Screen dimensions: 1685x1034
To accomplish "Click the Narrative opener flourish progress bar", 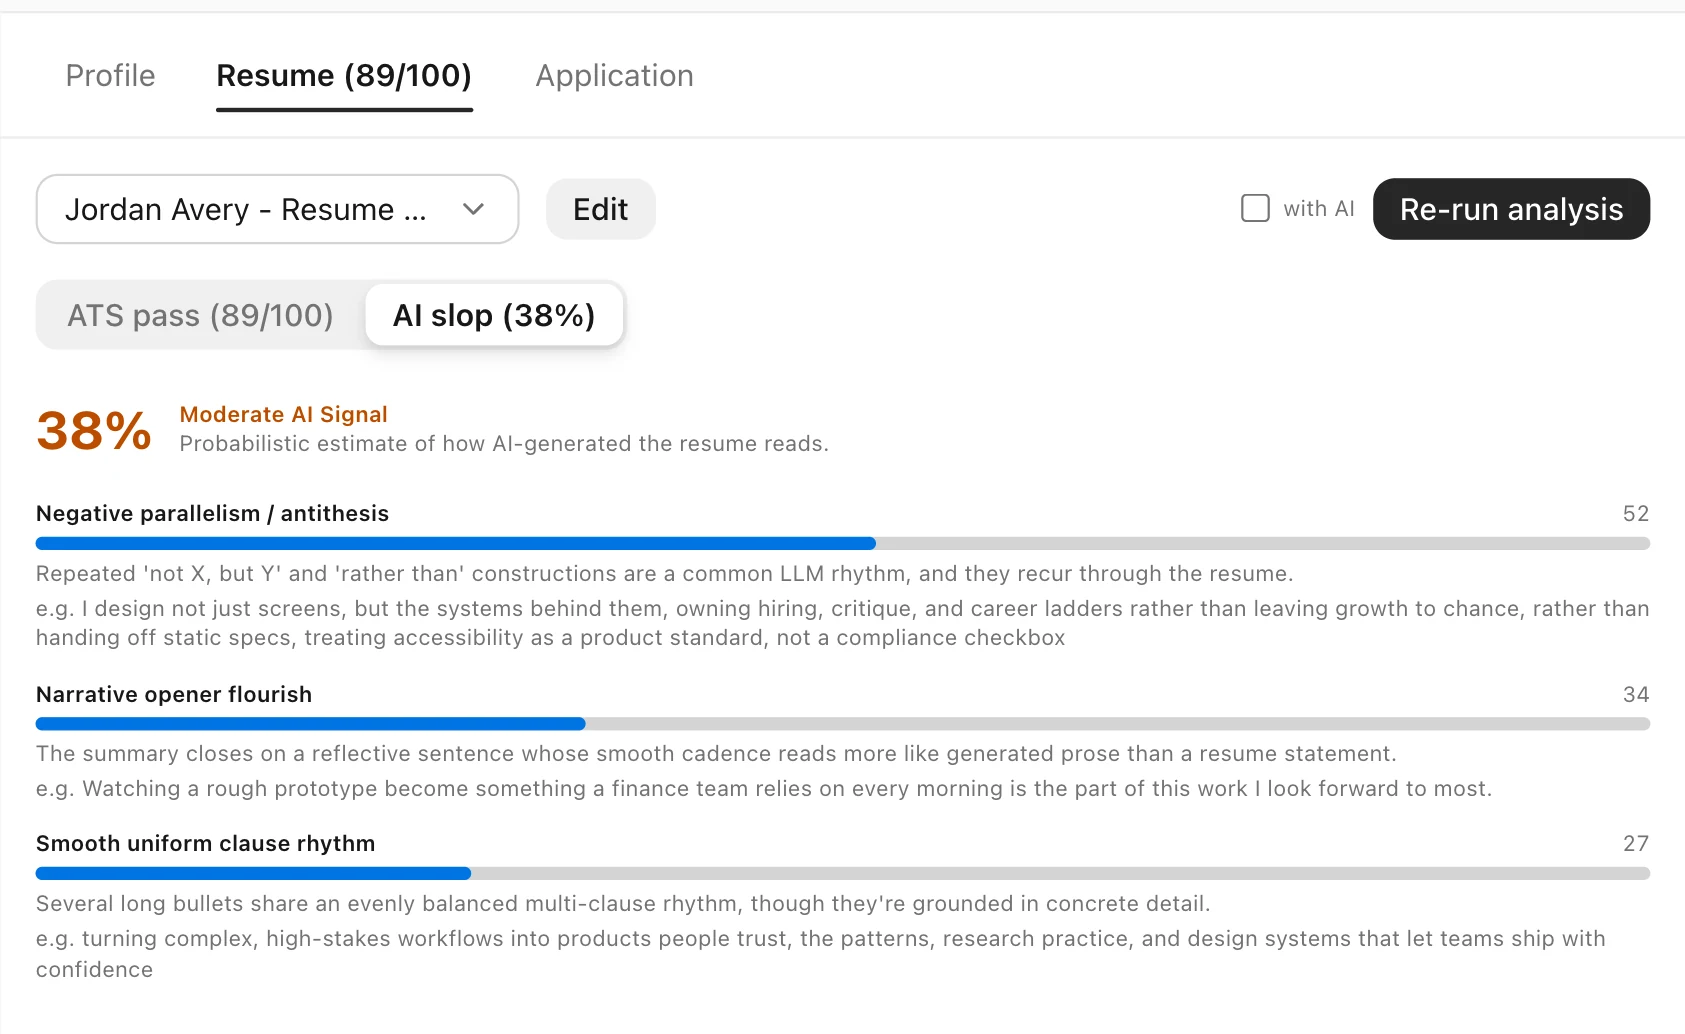I will tap(842, 724).
